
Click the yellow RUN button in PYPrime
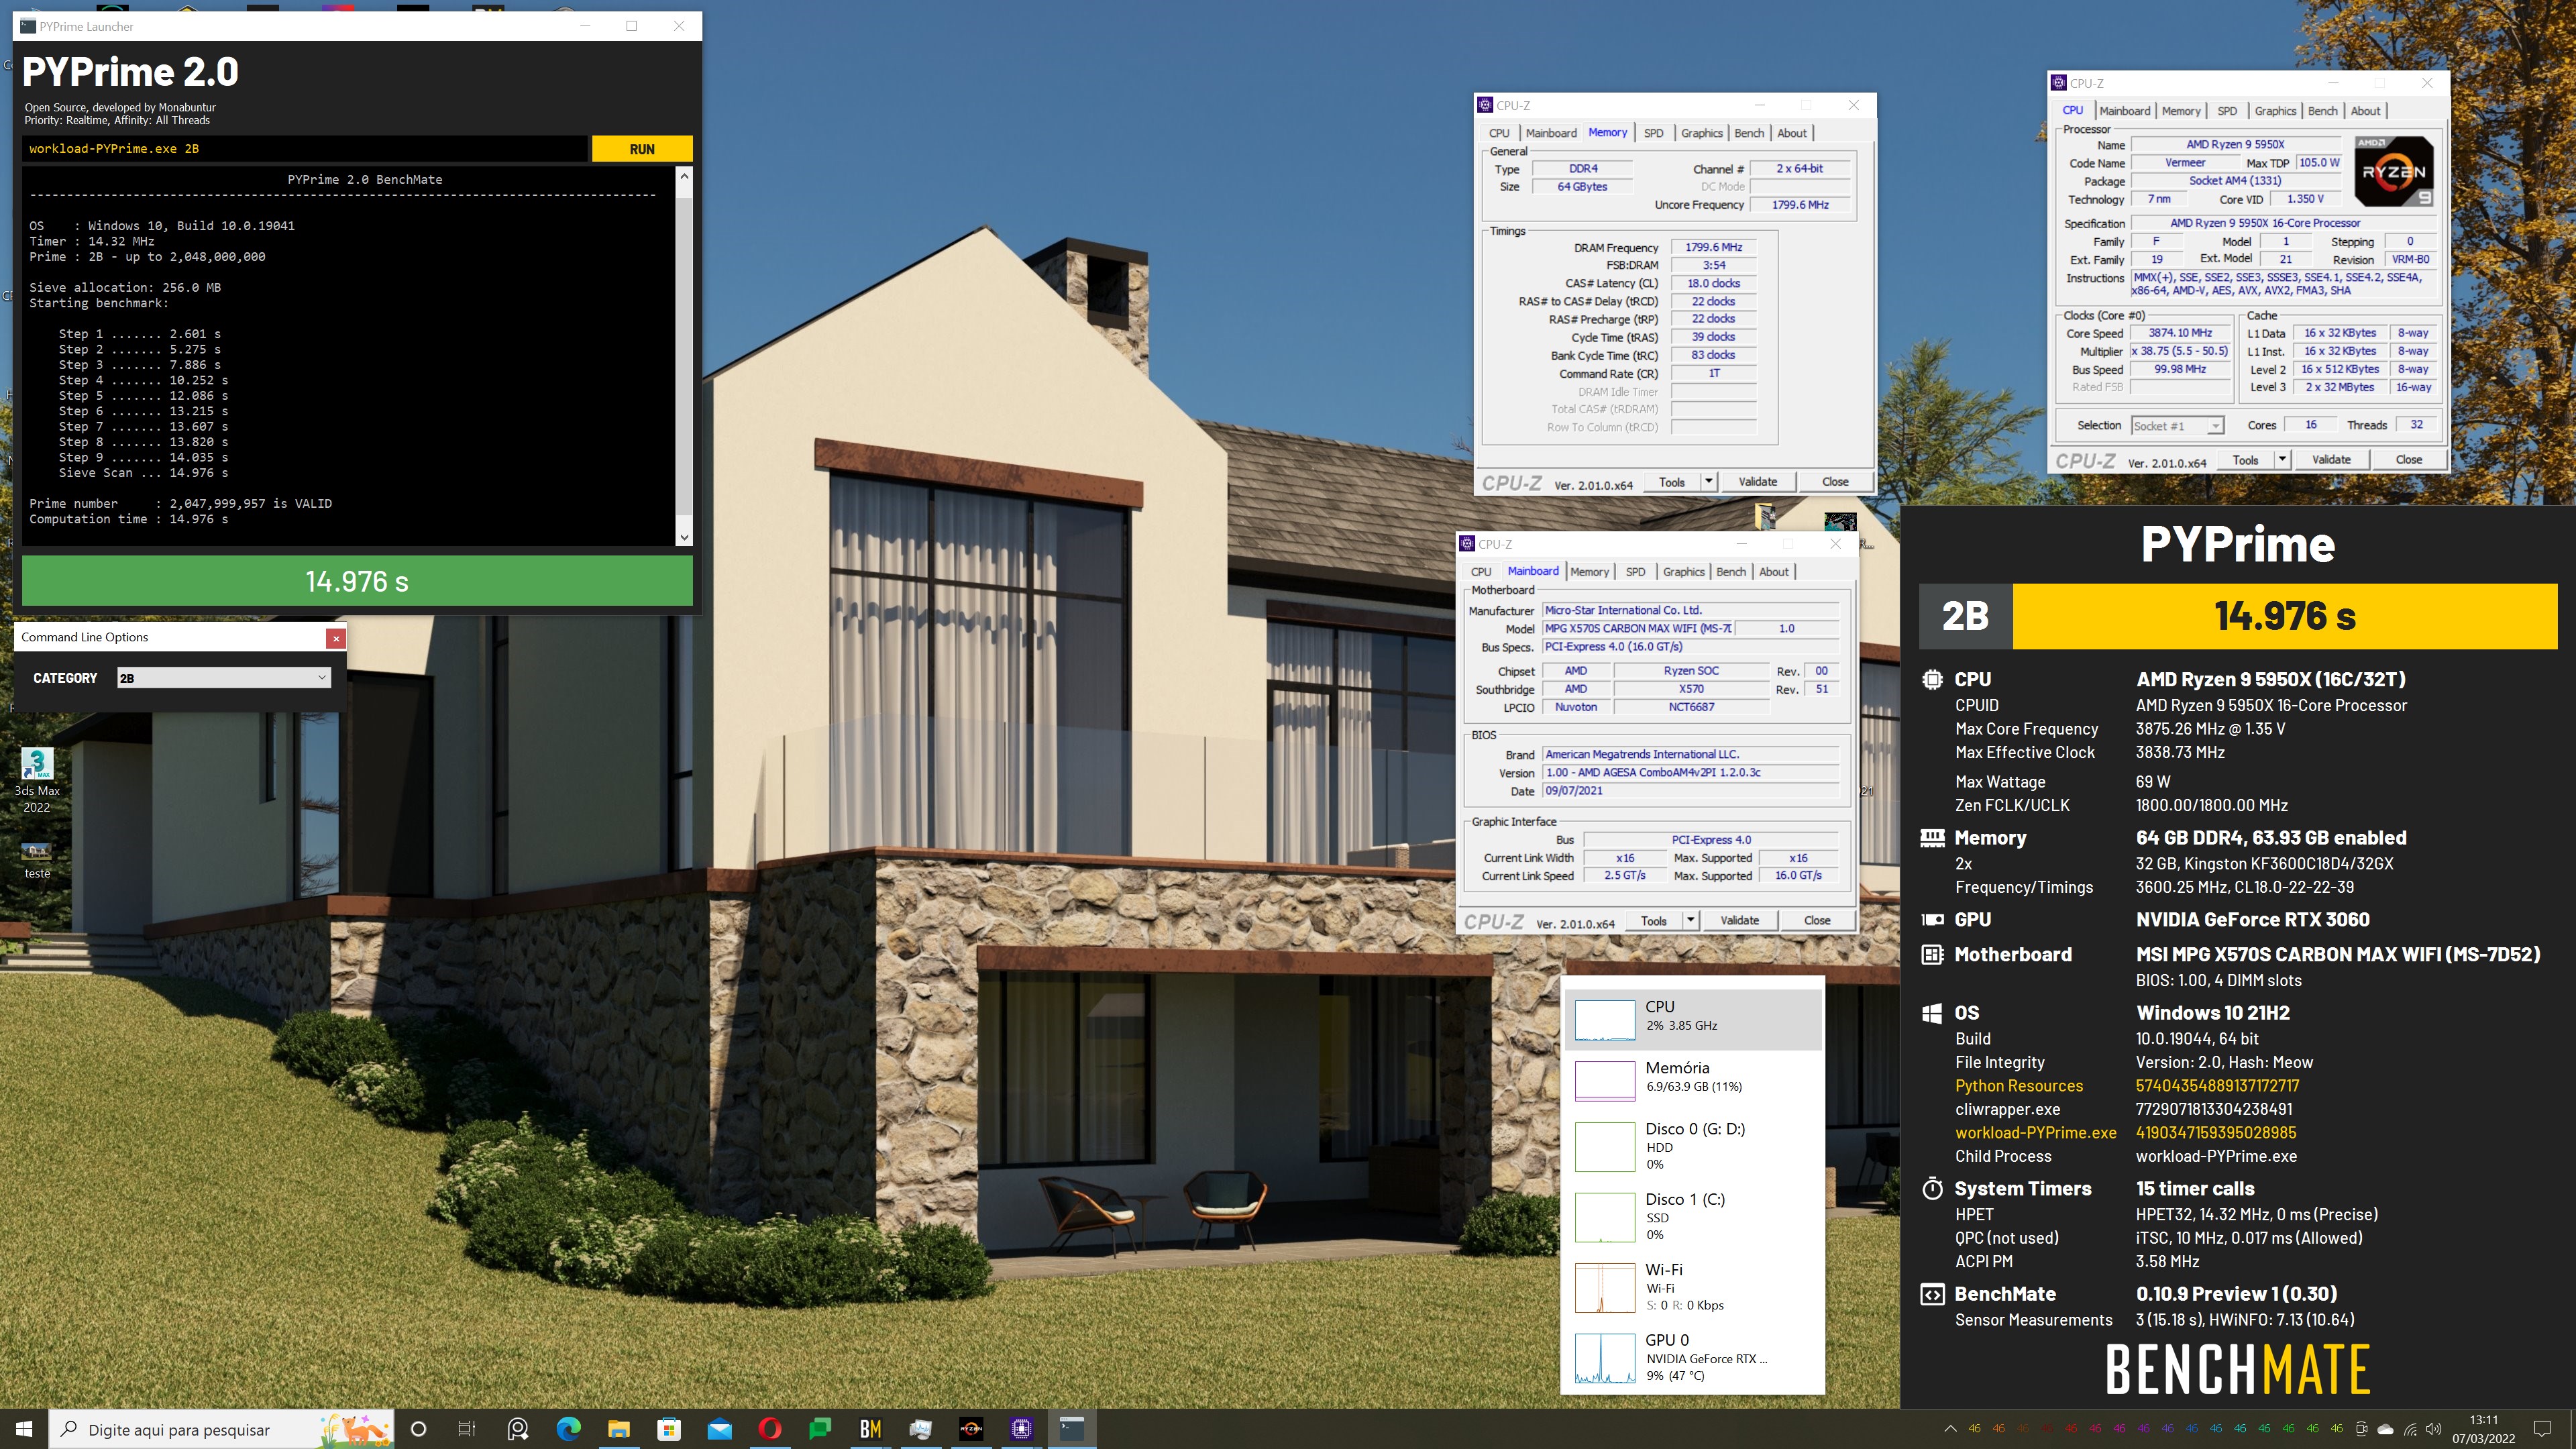(642, 149)
